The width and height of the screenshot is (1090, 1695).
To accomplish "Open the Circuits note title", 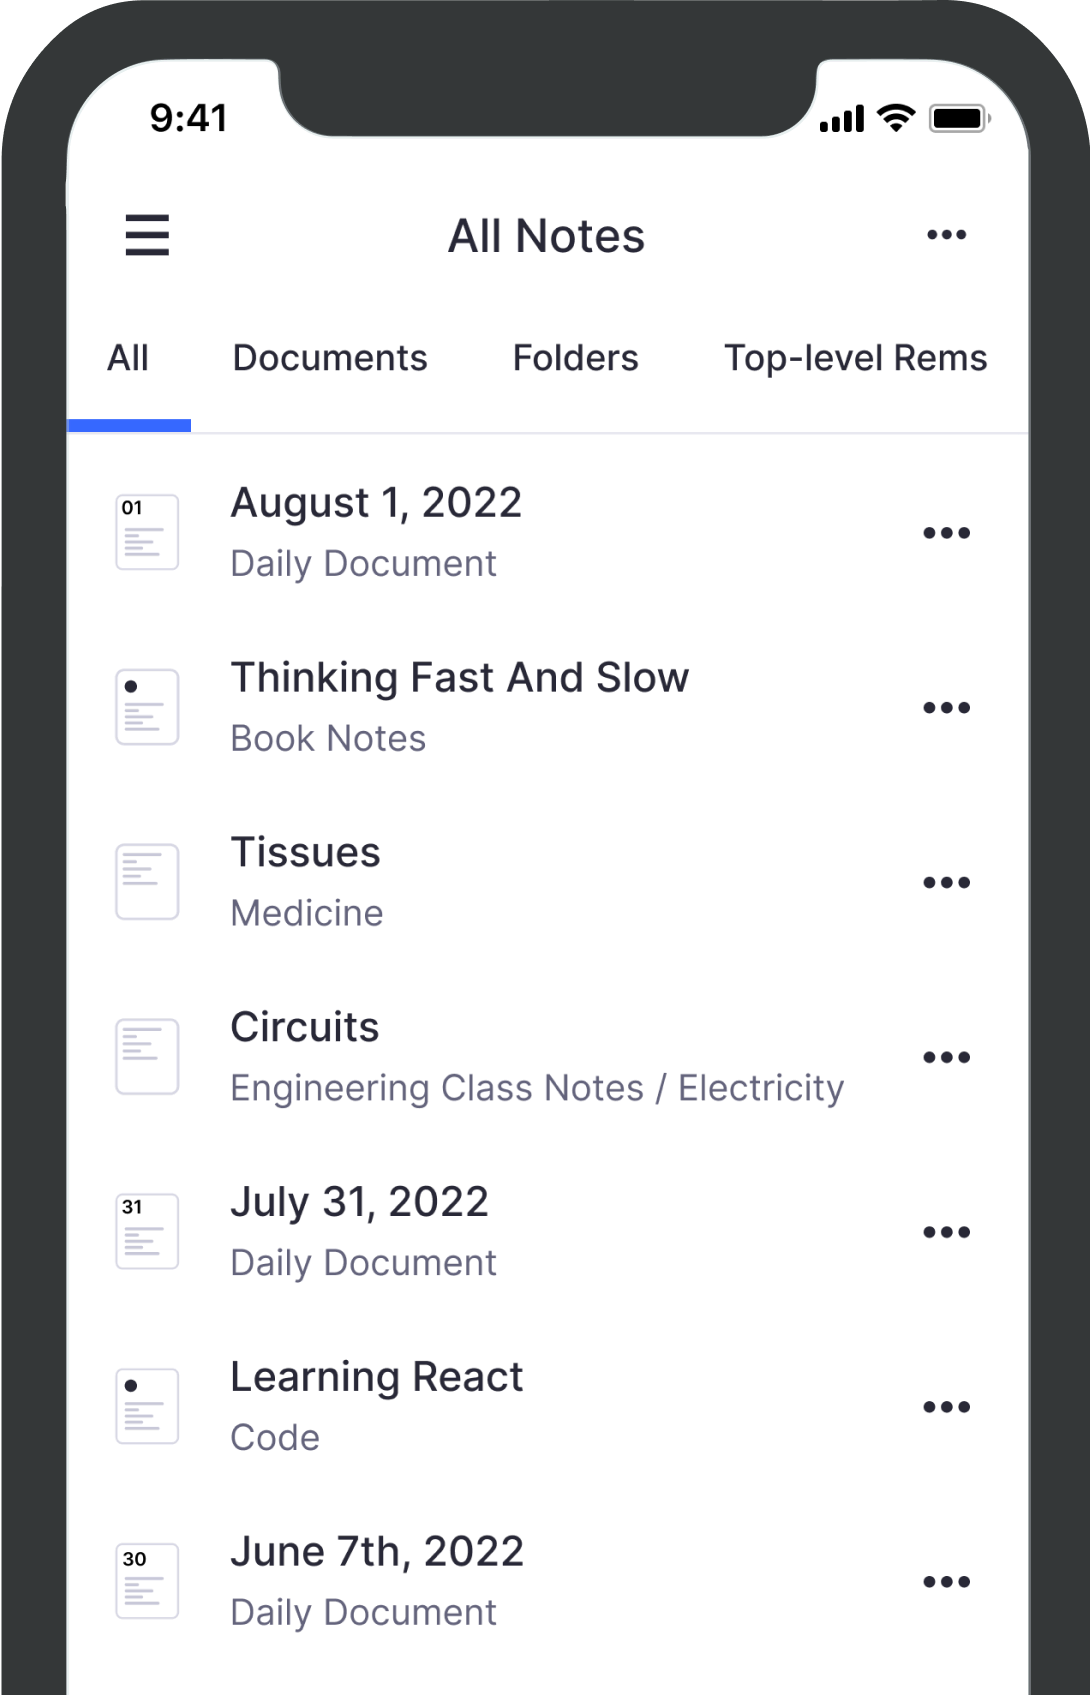I will point(305,1027).
